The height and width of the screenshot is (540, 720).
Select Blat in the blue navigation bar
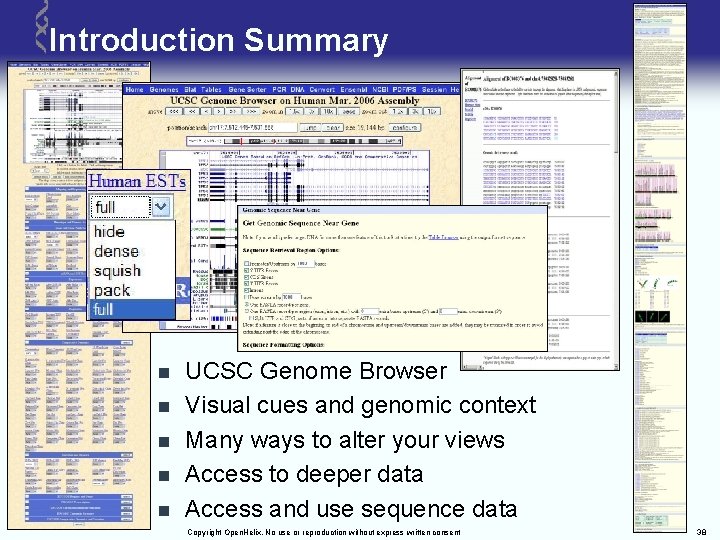(190, 90)
